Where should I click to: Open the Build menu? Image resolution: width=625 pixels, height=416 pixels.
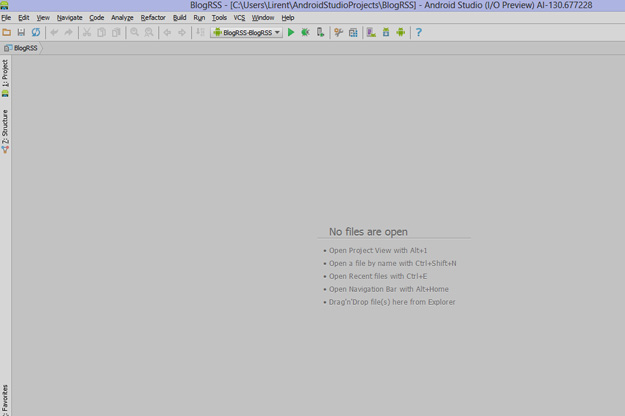[179, 18]
